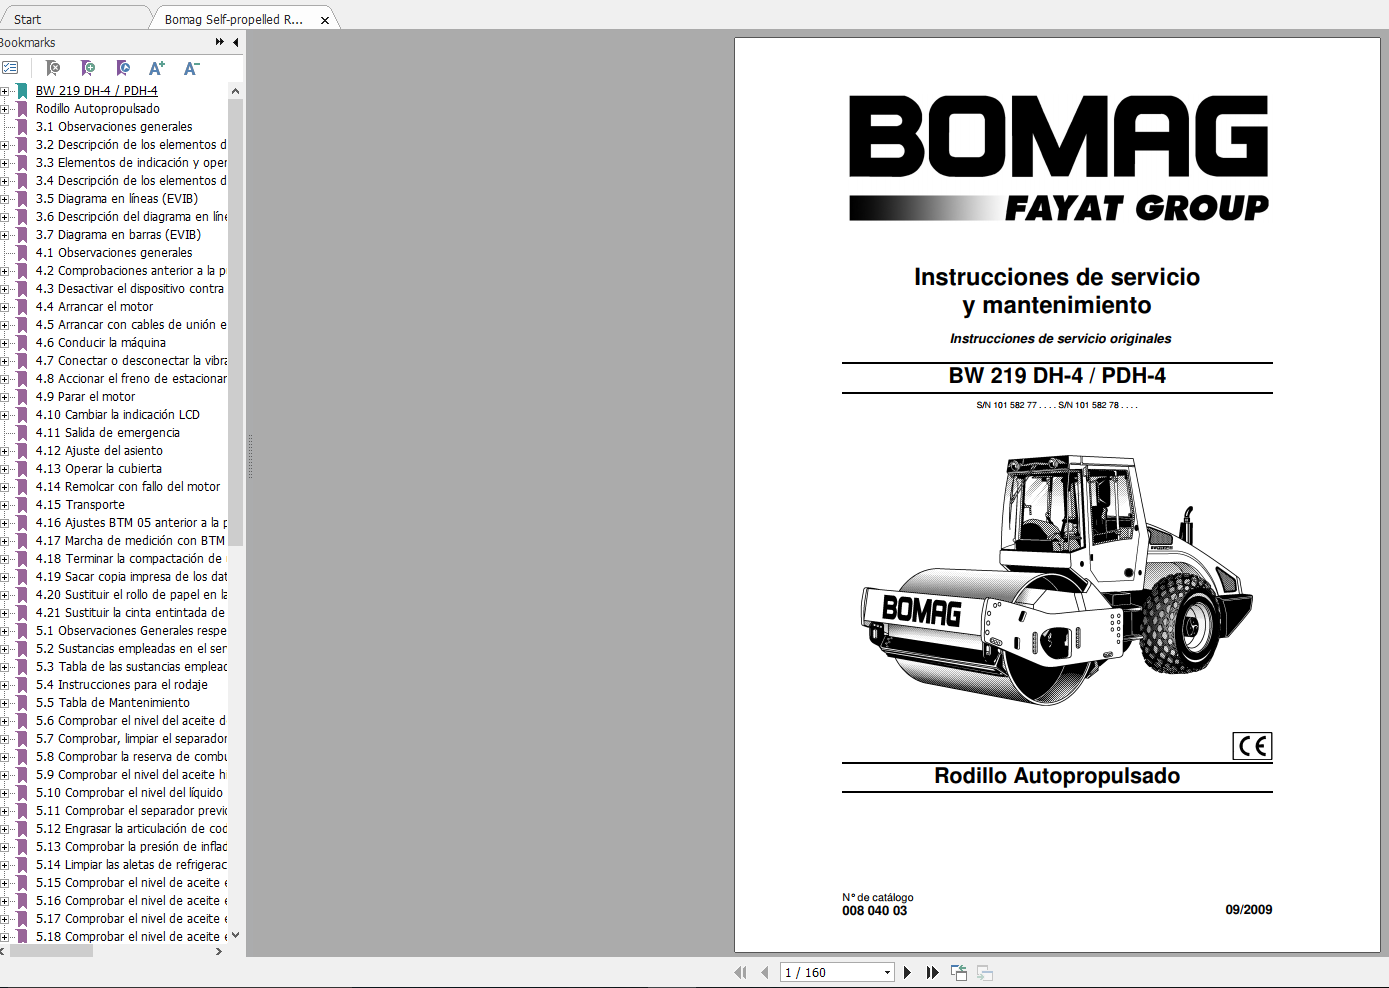This screenshot has height=988, width=1389.
Task: Click bookmark icon of 4.6 Conducir la máquina
Action: point(22,343)
